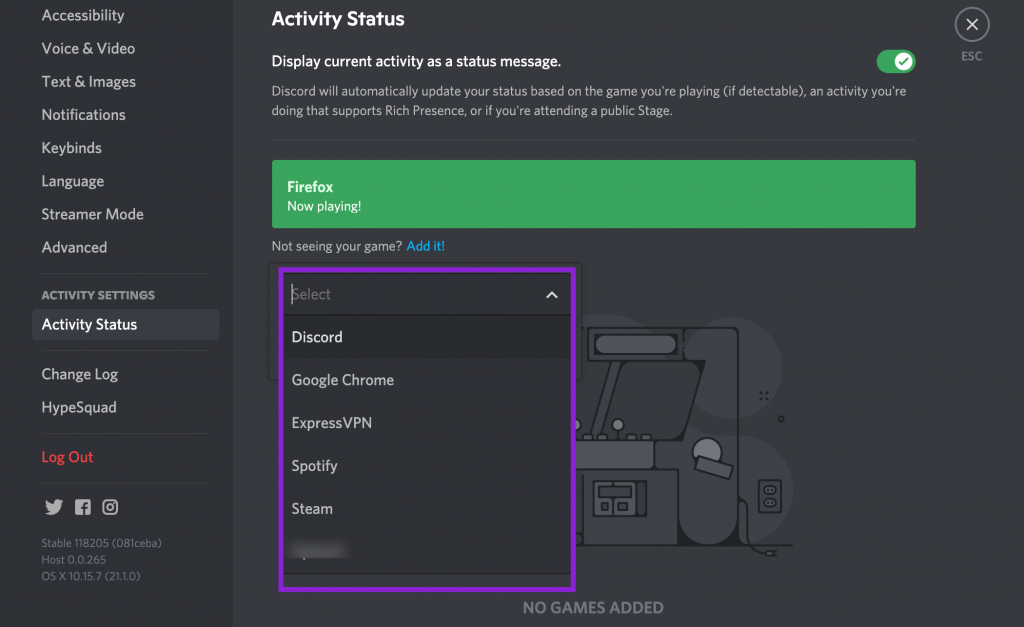
Task: Log Out of Discord
Action: [x=67, y=456]
